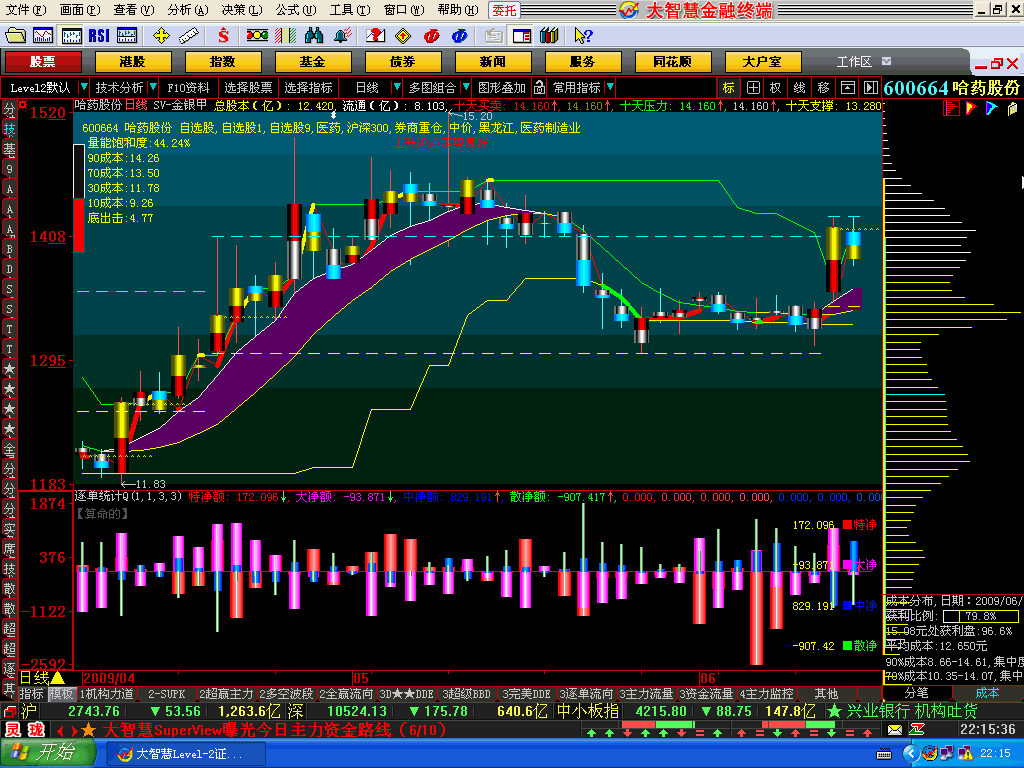Click the traffic light signal icon
Viewport: 1024px width, 768px height.
[257, 35]
